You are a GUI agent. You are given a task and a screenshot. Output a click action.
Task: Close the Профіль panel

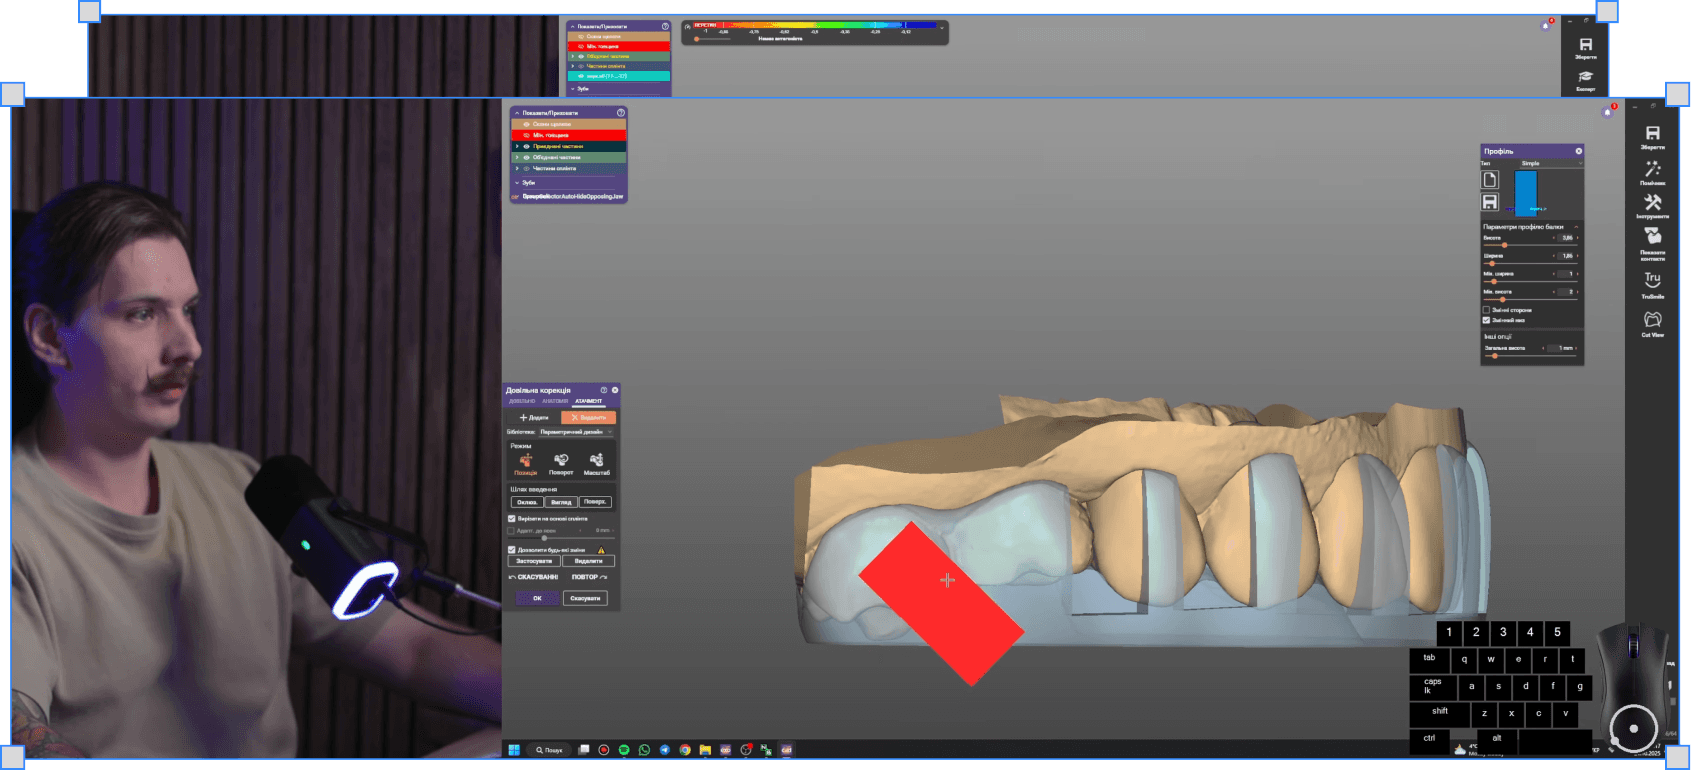point(1579,151)
